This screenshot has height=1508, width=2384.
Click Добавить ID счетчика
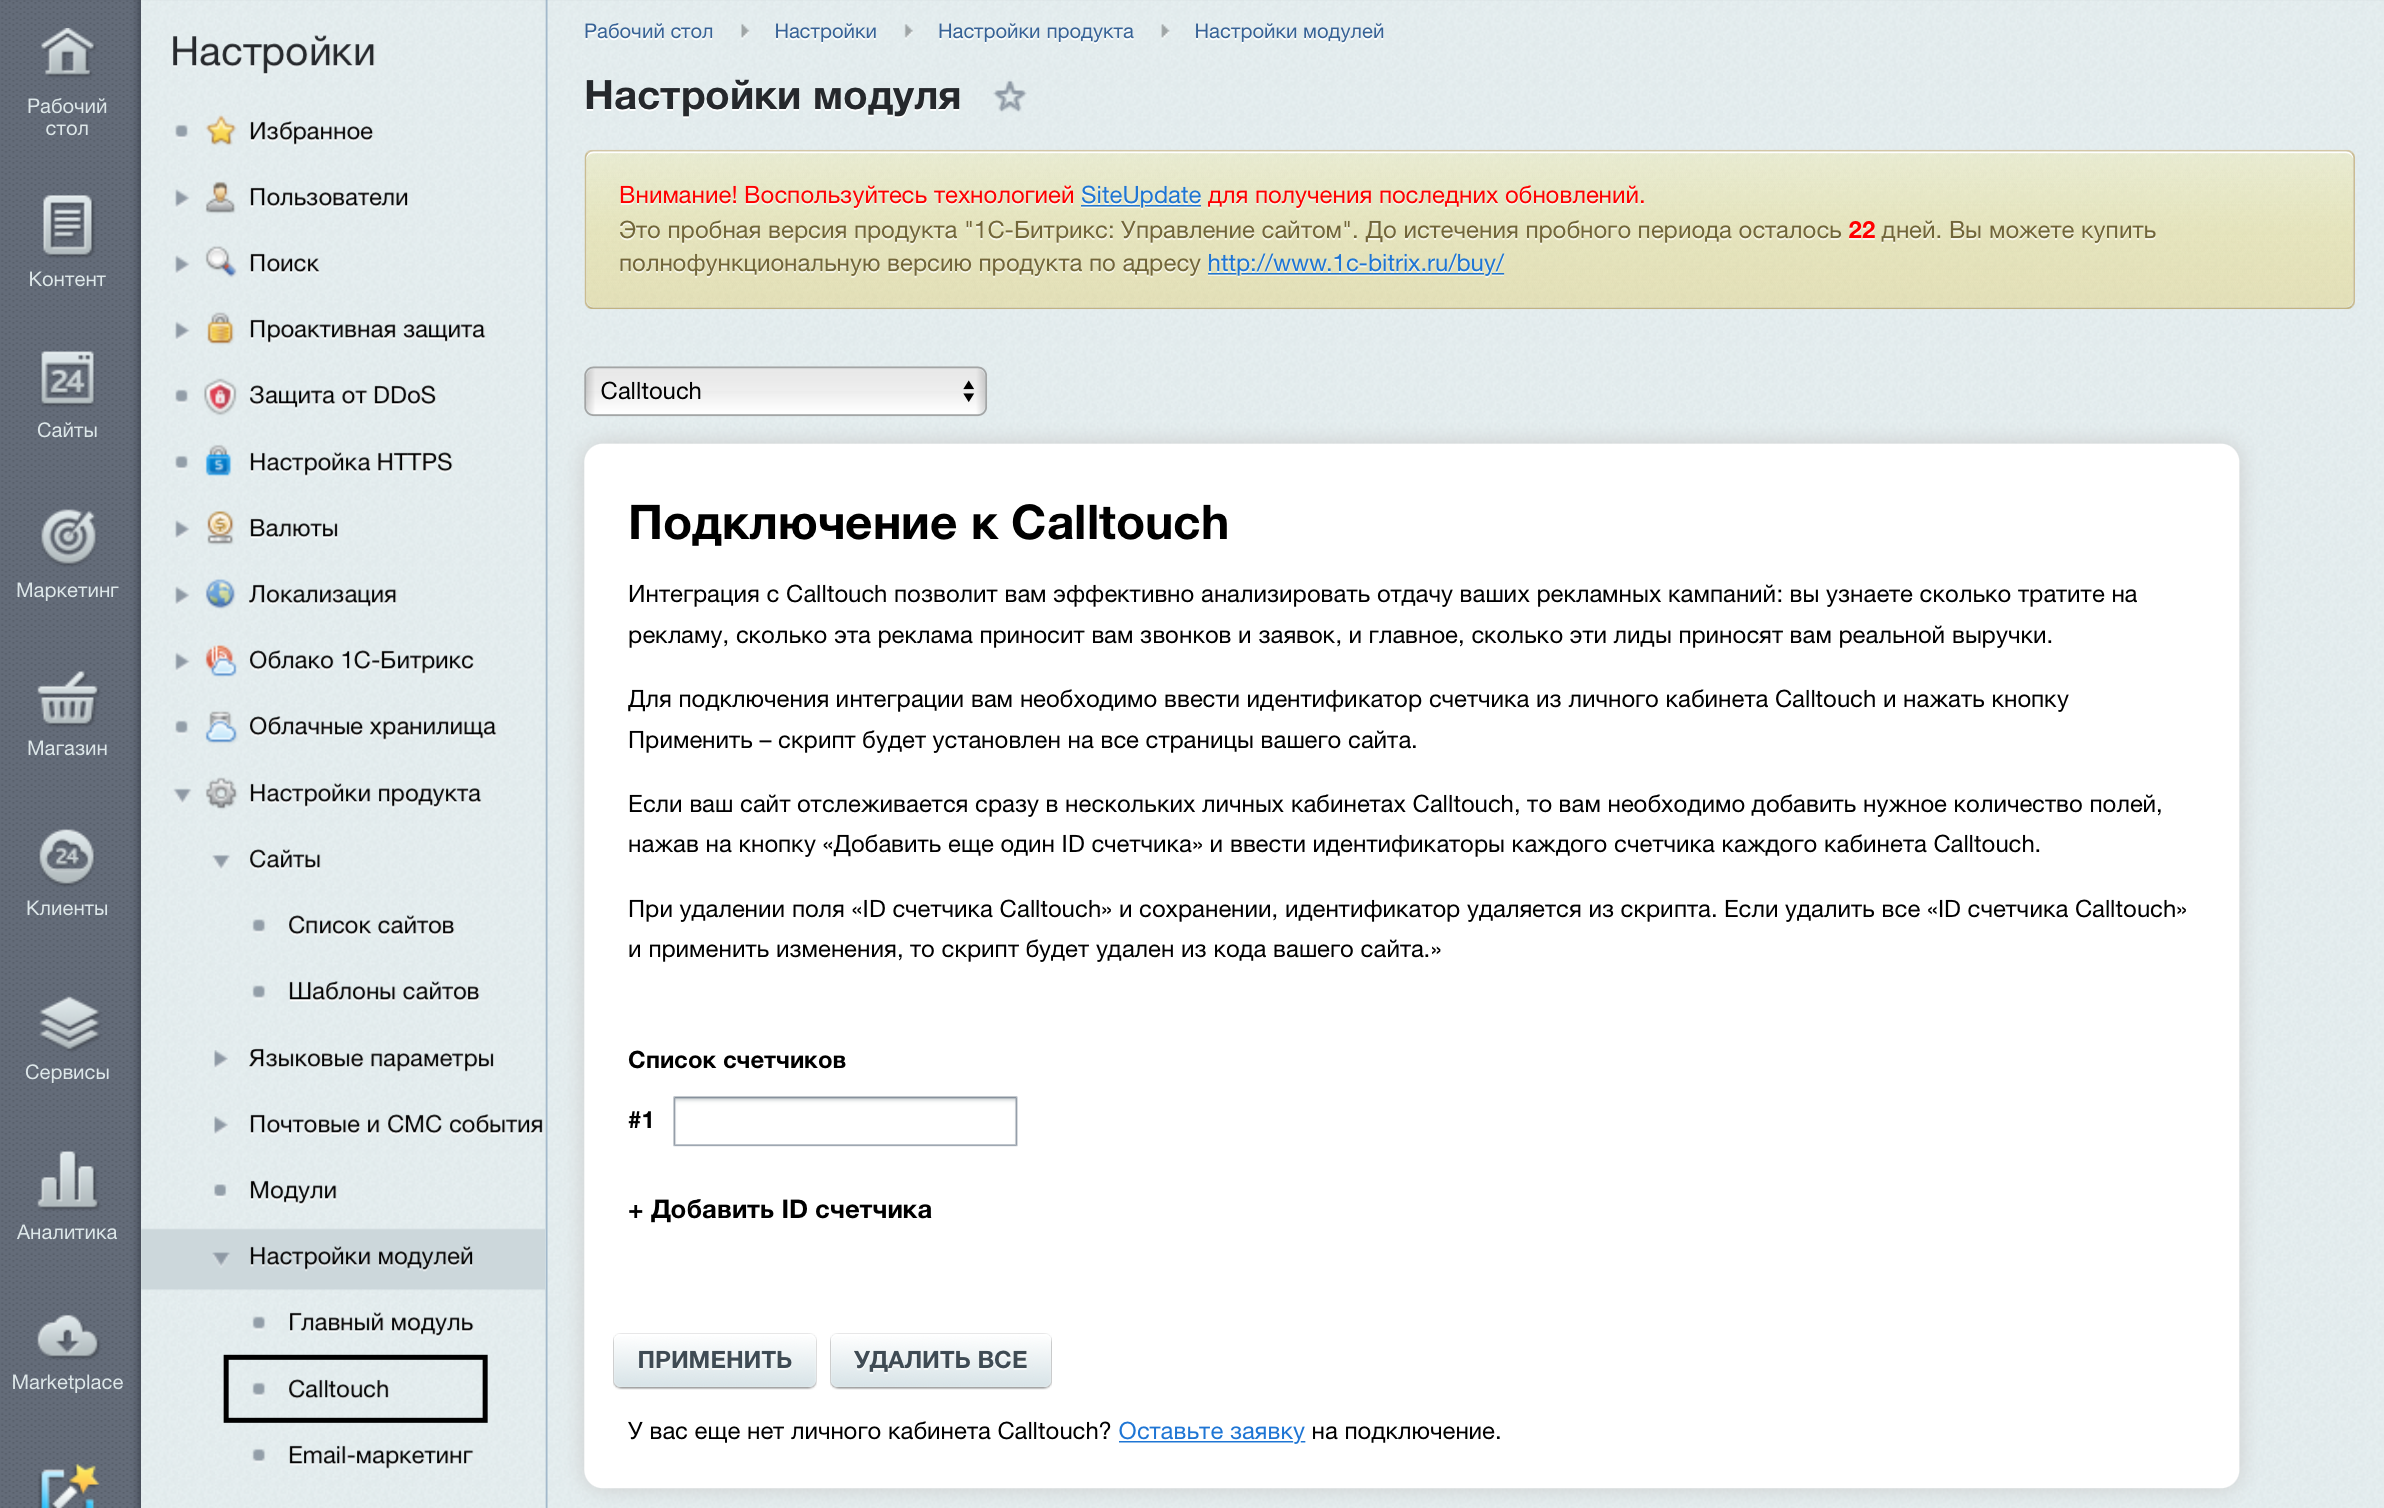tap(779, 1209)
